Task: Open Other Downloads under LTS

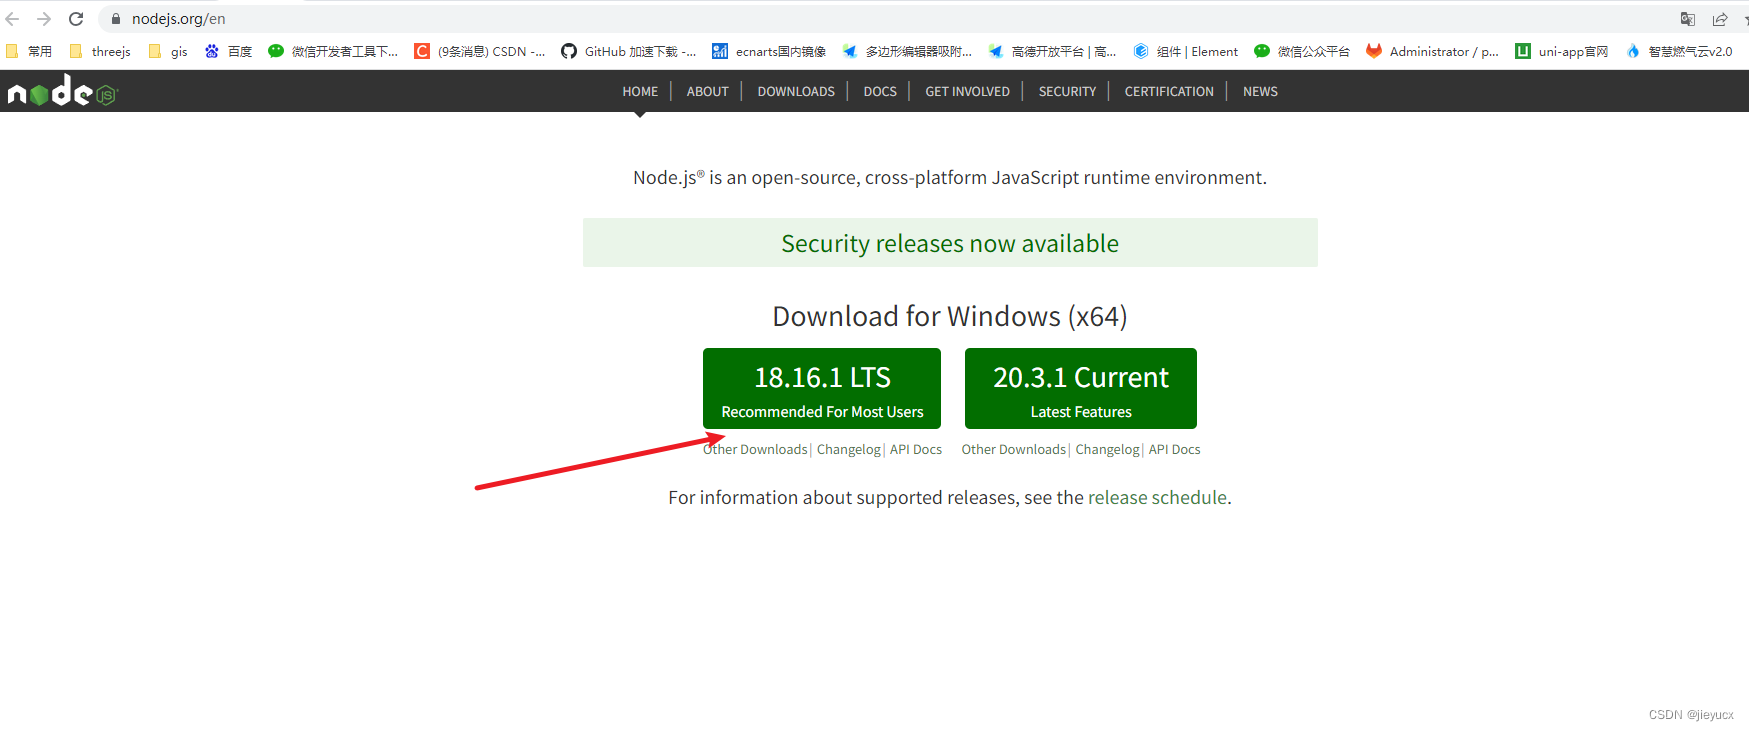Action: point(755,450)
